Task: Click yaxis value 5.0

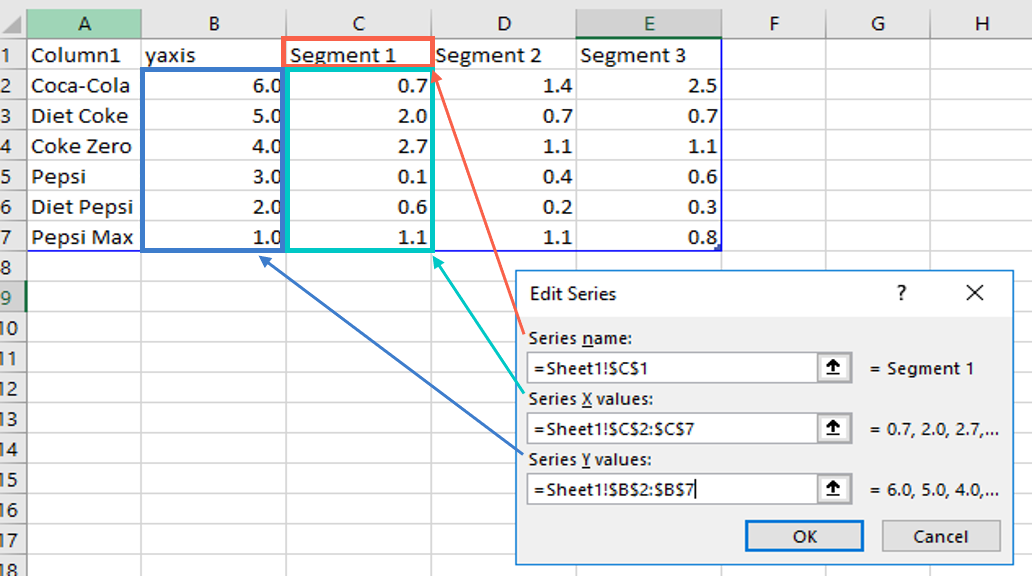Action: click(x=214, y=116)
